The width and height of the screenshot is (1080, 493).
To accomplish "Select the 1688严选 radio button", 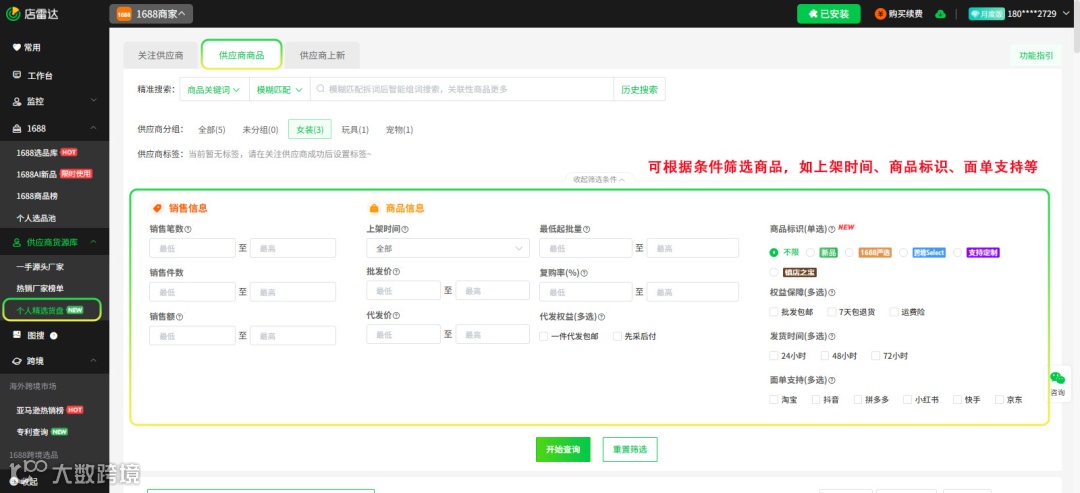I will click(849, 253).
